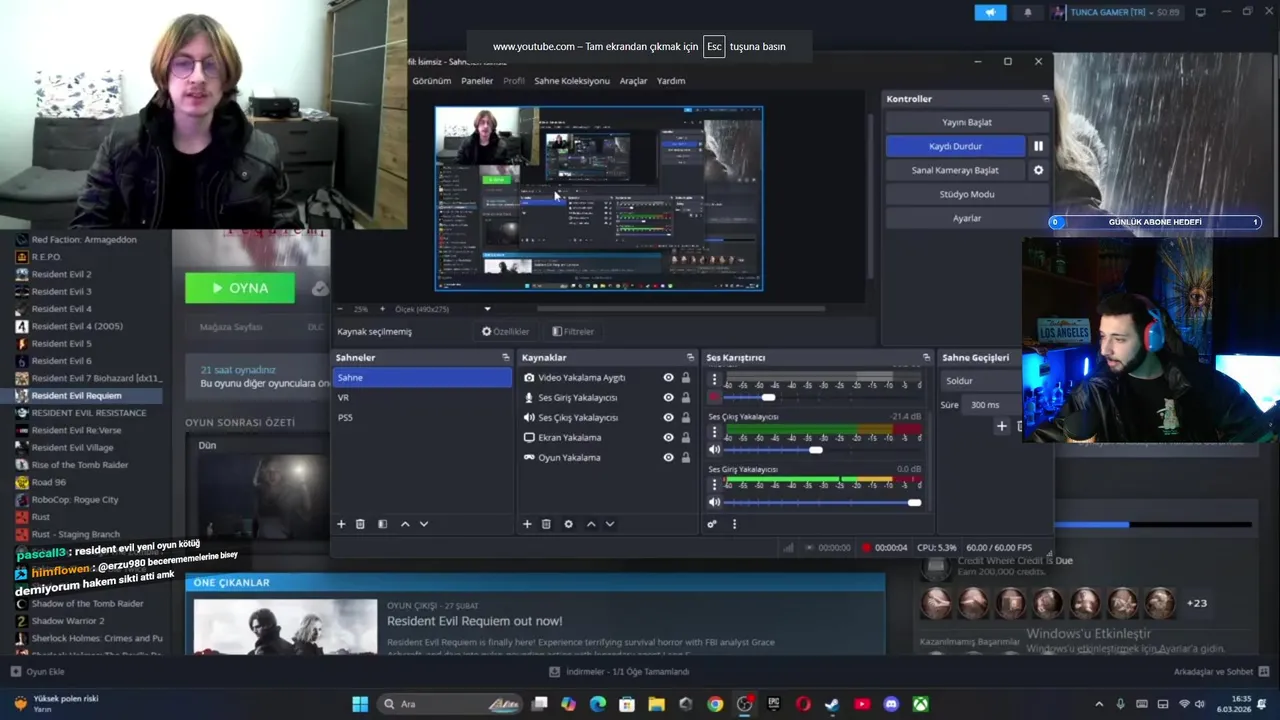Stop recording with Kaydı Durdur button
The image size is (1280, 720).
click(x=955, y=146)
